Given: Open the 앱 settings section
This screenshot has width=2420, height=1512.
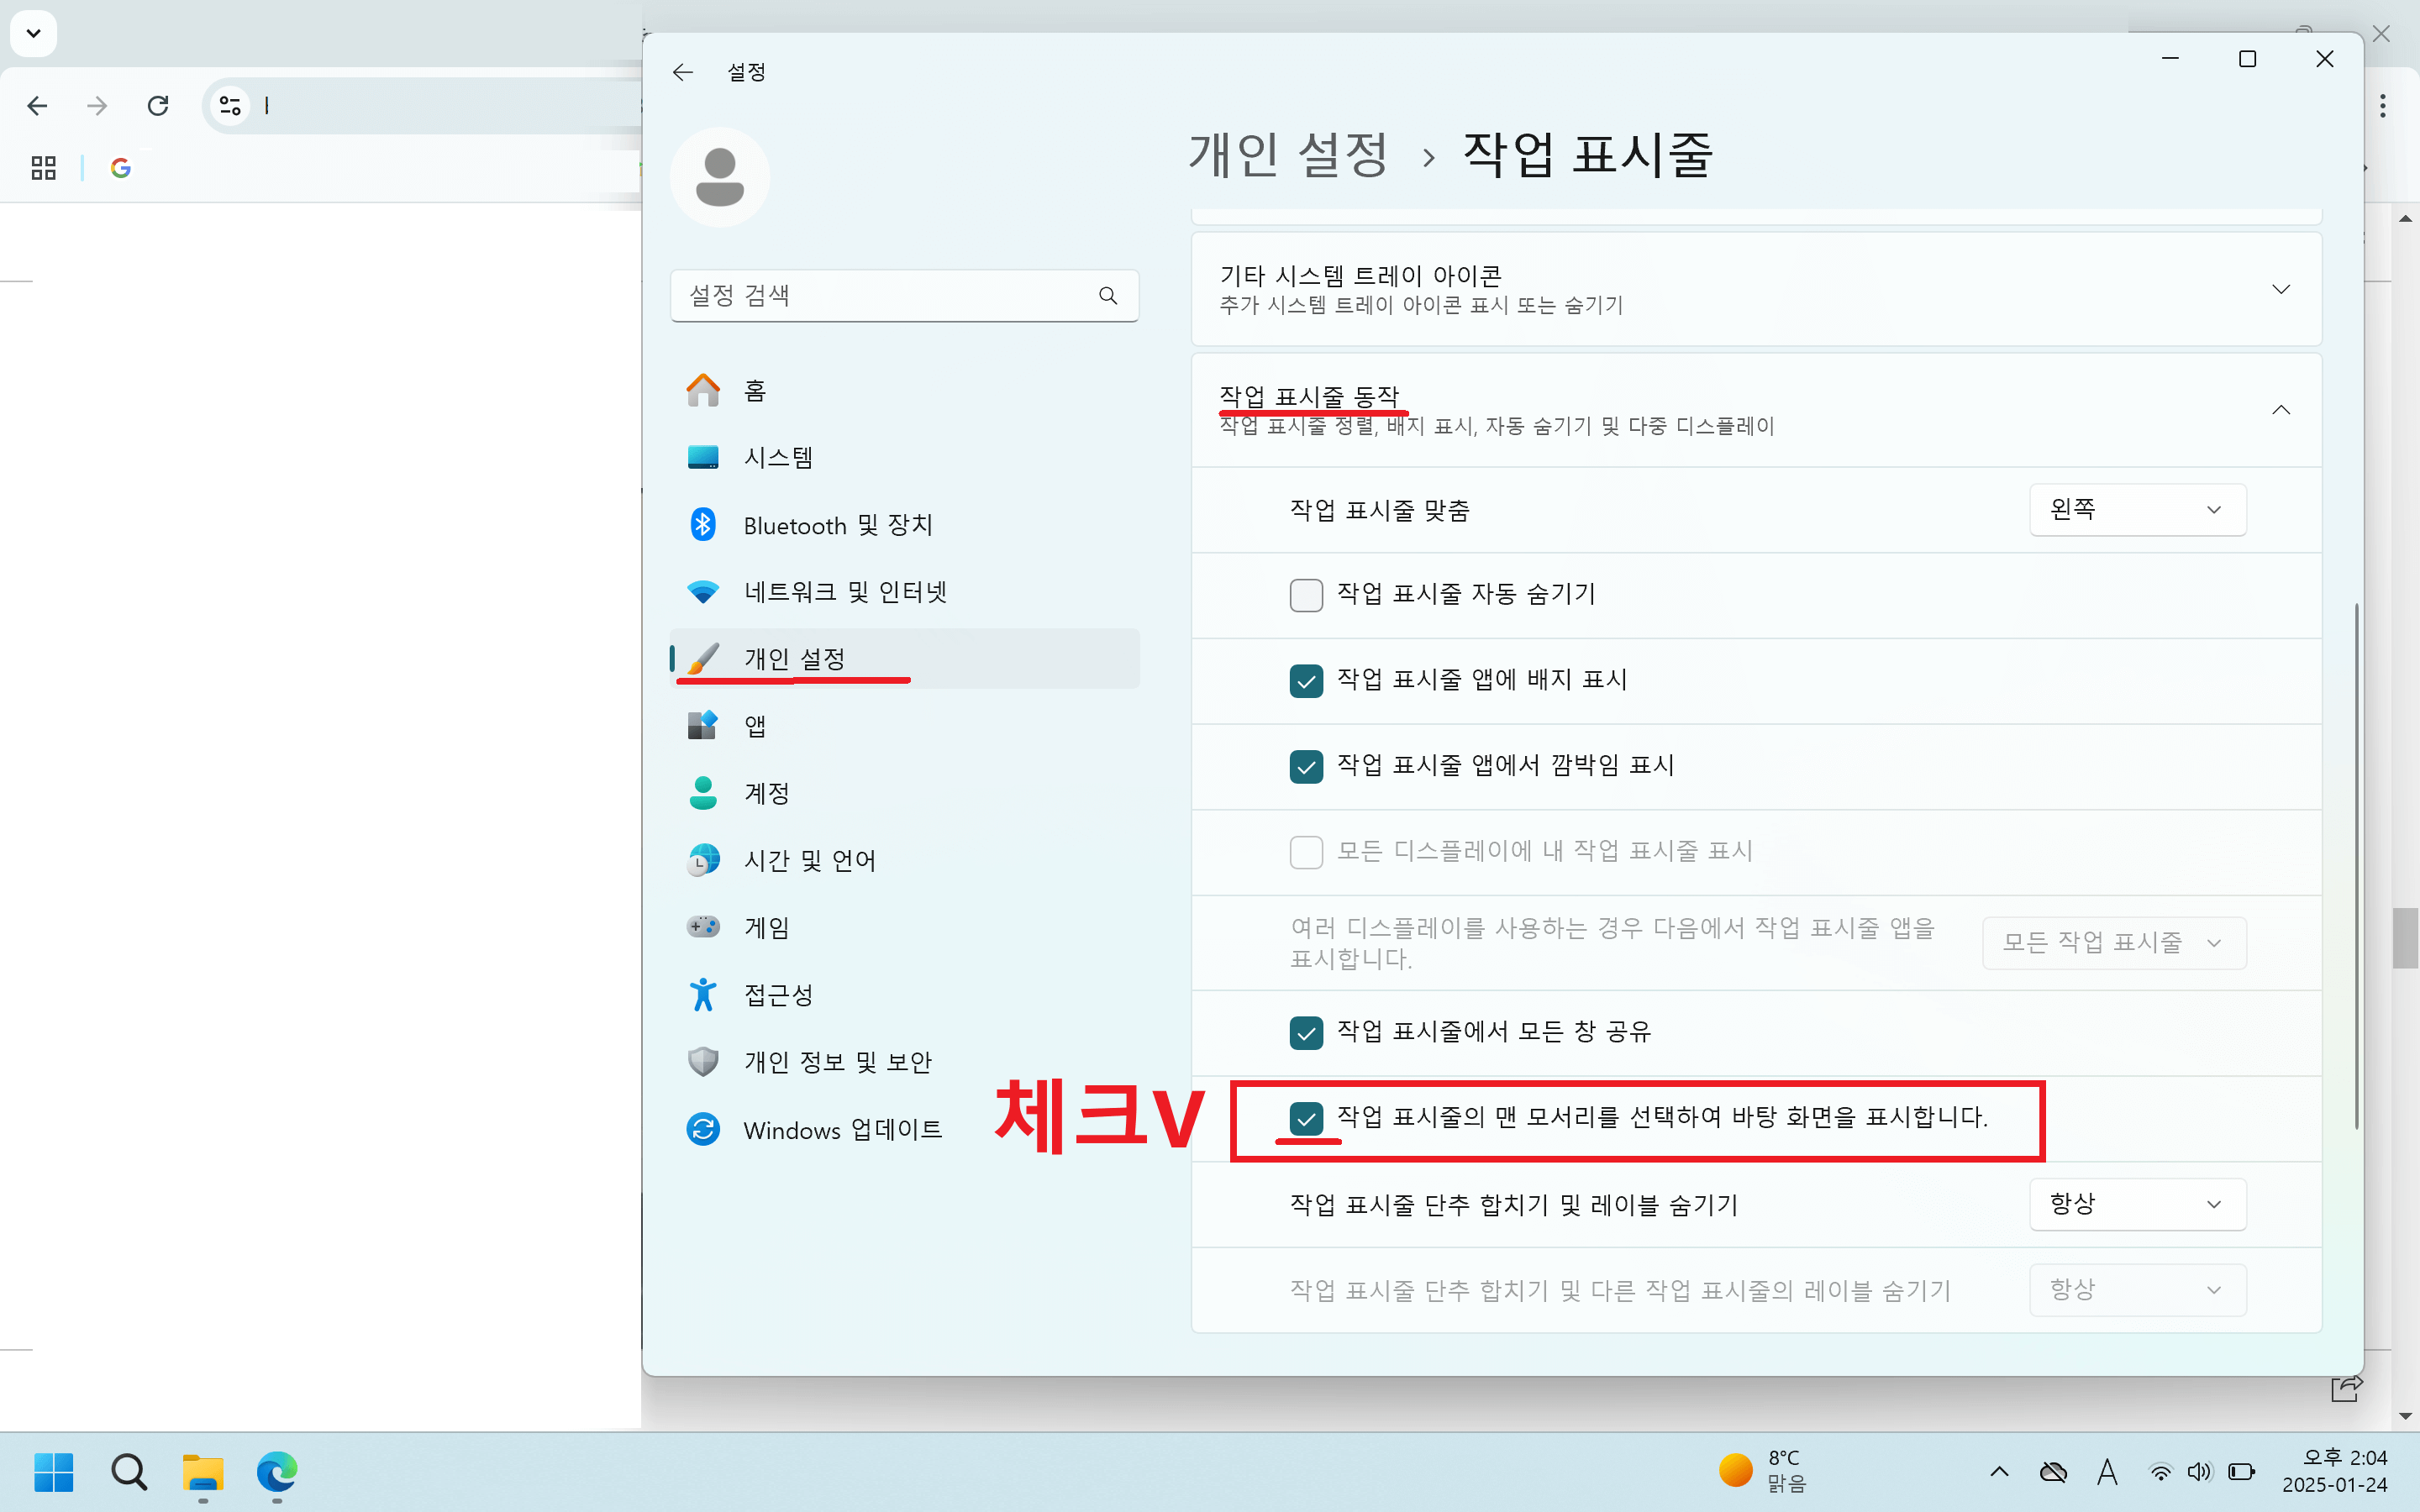Looking at the screenshot, I should (x=756, y=725).
